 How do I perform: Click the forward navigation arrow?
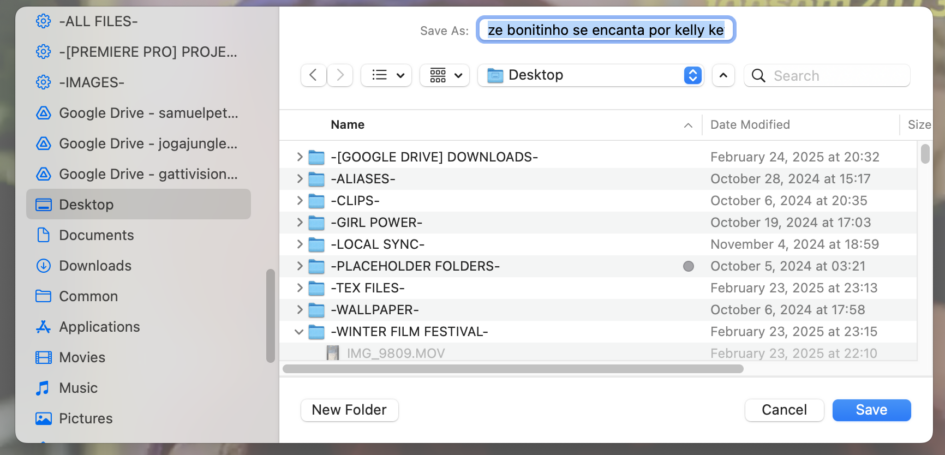[x=341, y=75]
